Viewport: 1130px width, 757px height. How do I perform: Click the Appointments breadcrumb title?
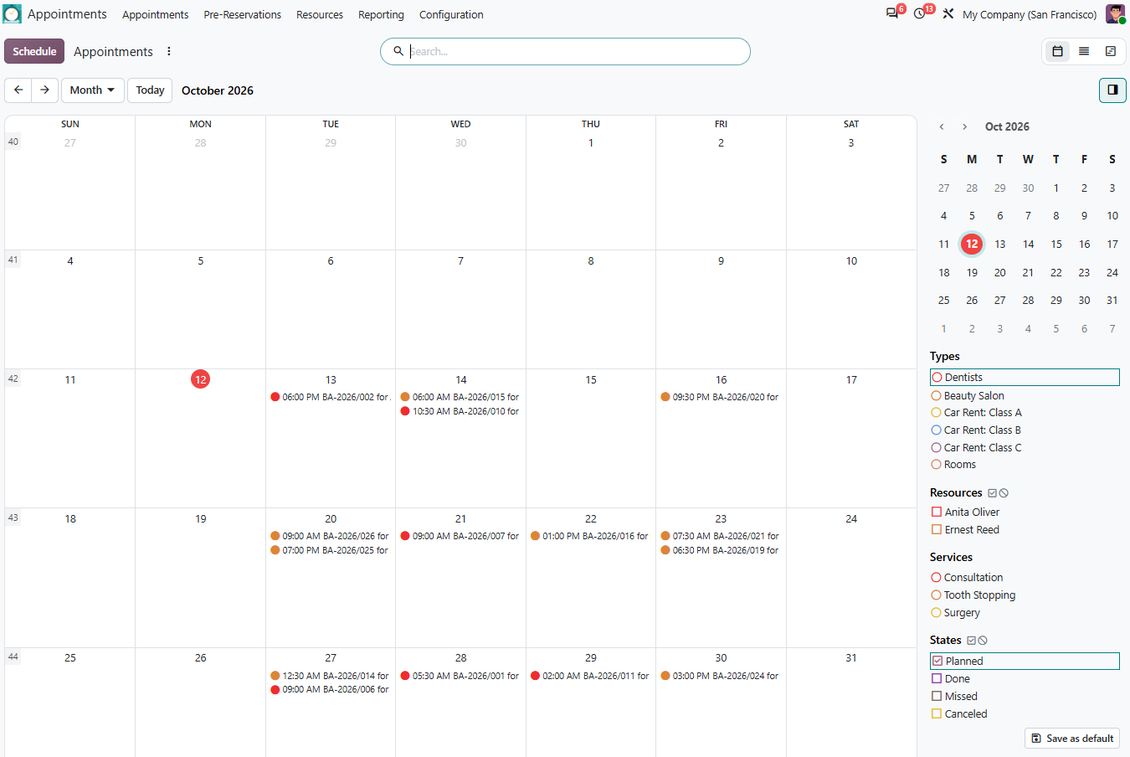pos(113,51)
